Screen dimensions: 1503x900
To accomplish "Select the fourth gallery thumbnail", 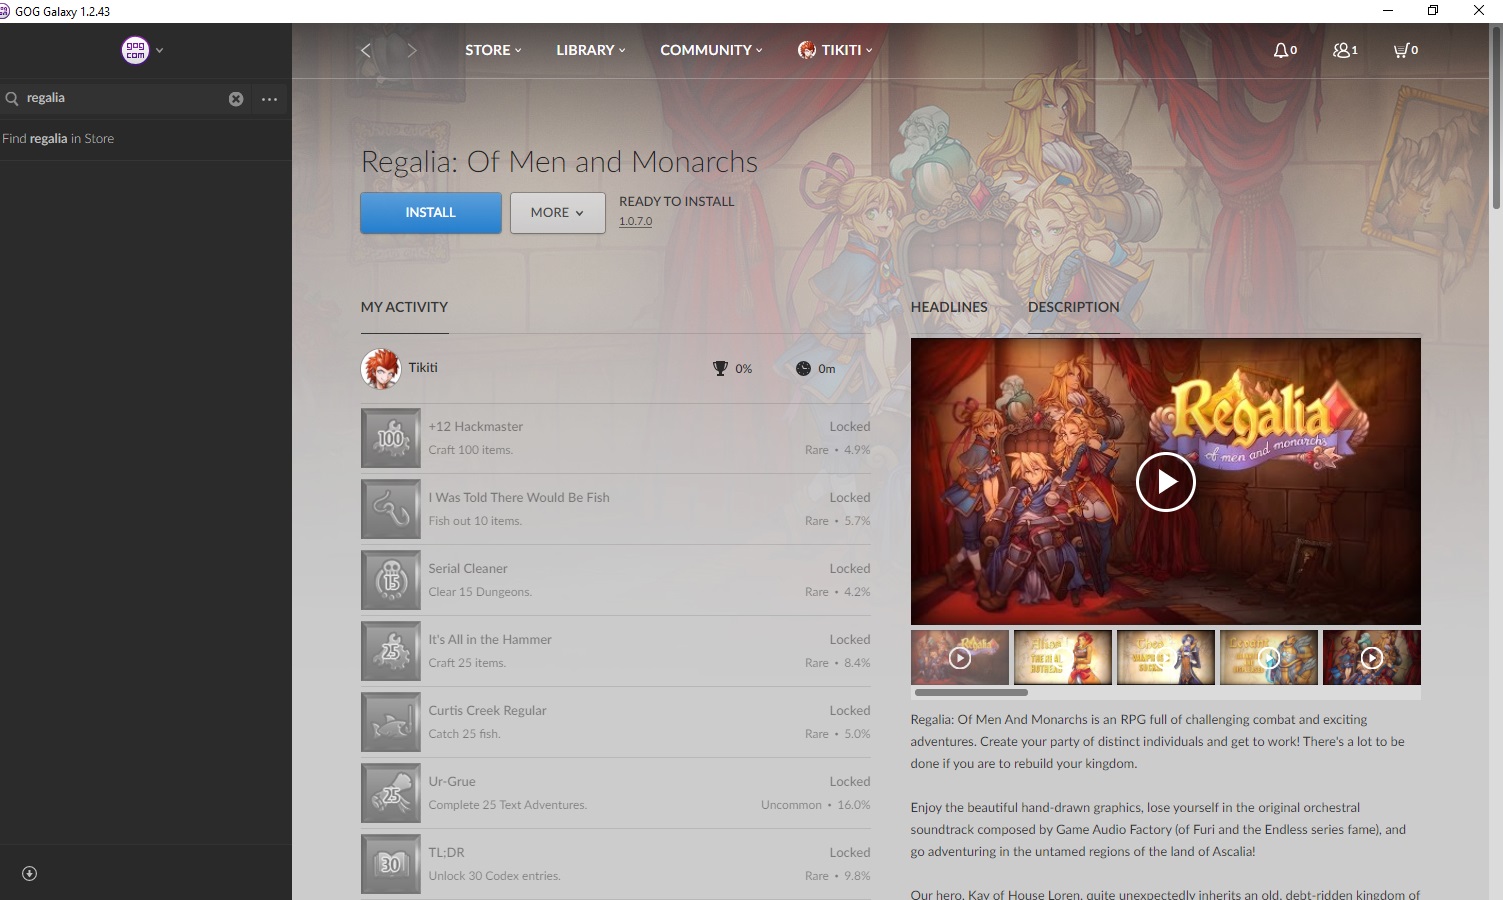I will [1269, 657].
